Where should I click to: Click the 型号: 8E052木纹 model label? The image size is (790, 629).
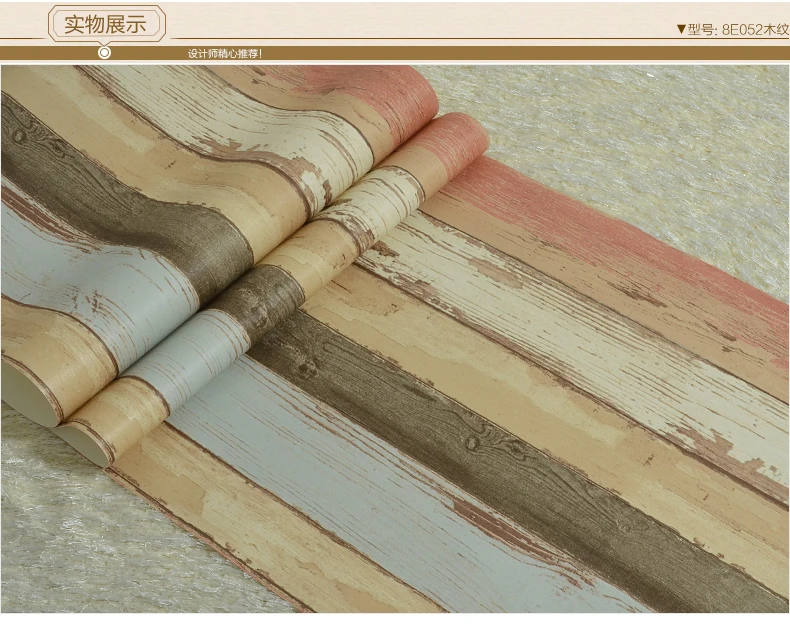tap(738, 30)
